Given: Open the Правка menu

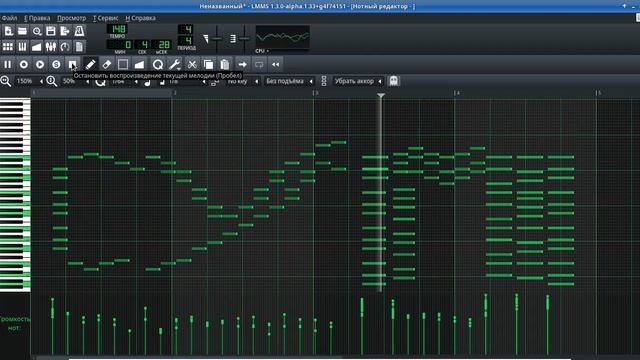Looking at the screenshot, I should click(37, 18).
